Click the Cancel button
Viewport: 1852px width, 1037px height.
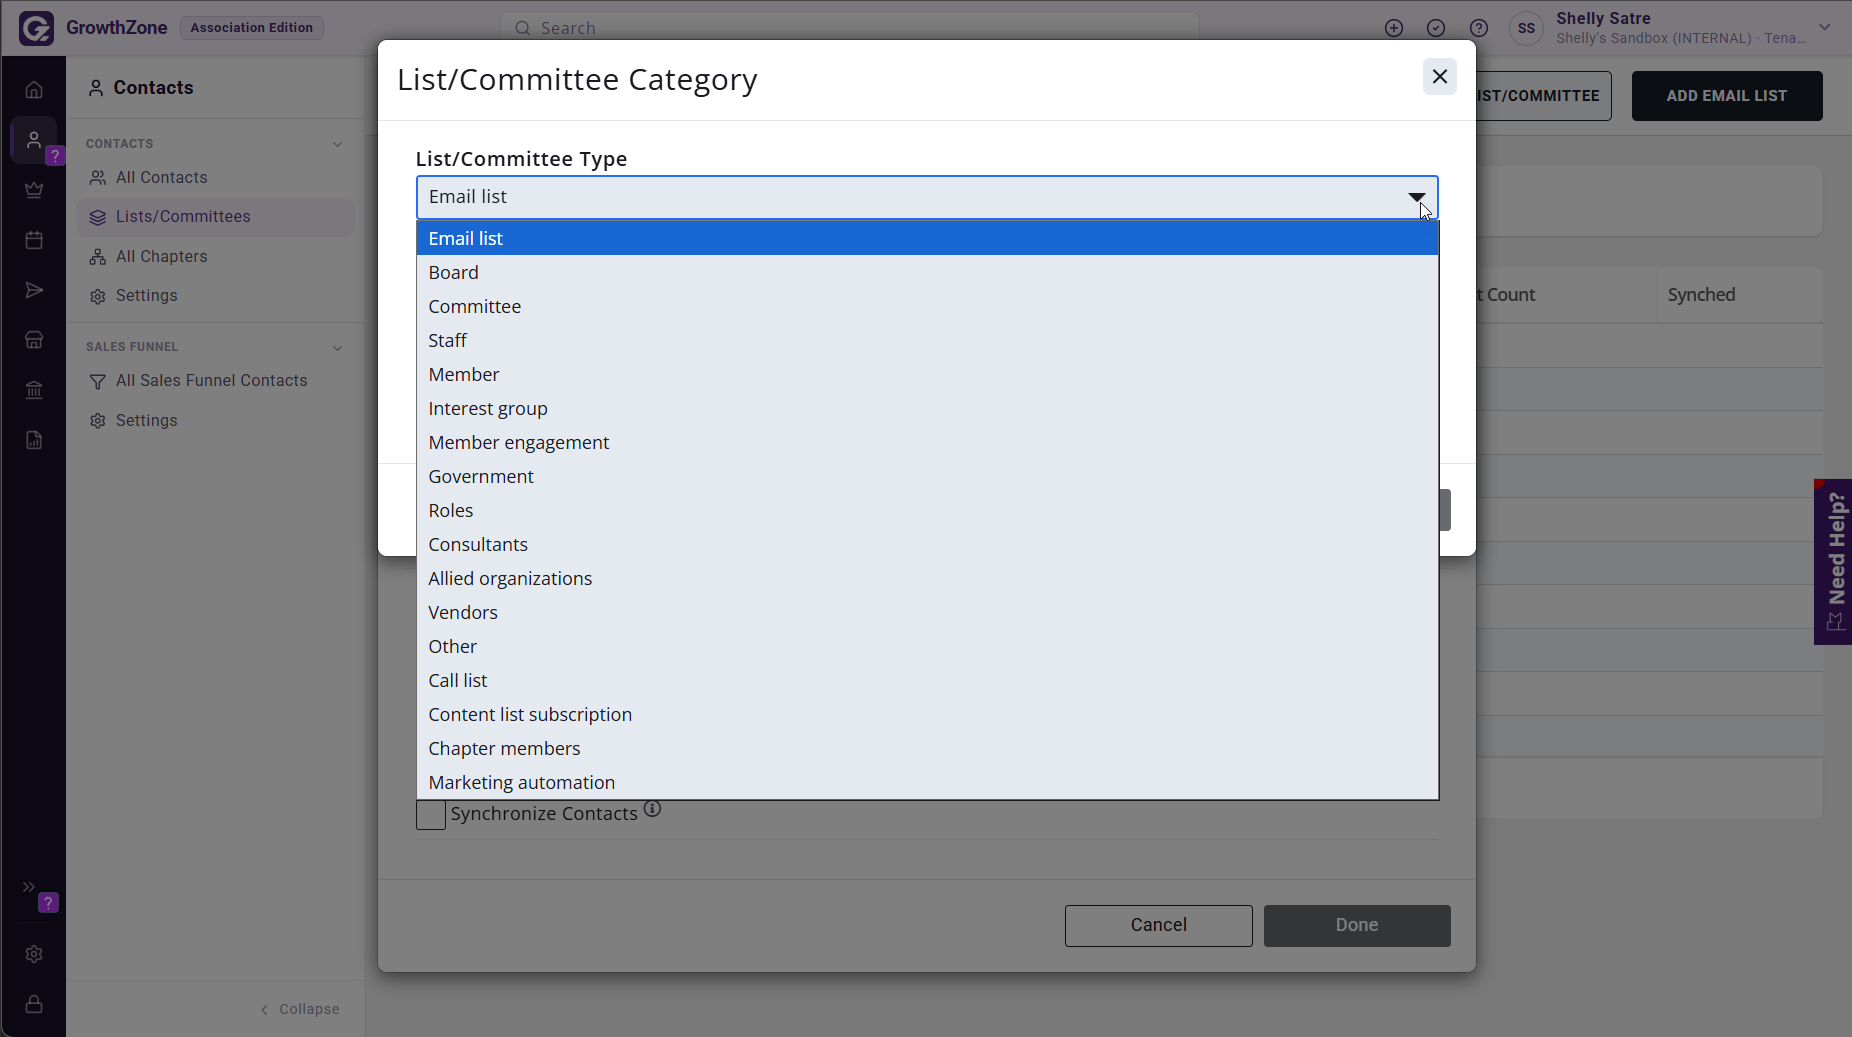click(1158, 925)
